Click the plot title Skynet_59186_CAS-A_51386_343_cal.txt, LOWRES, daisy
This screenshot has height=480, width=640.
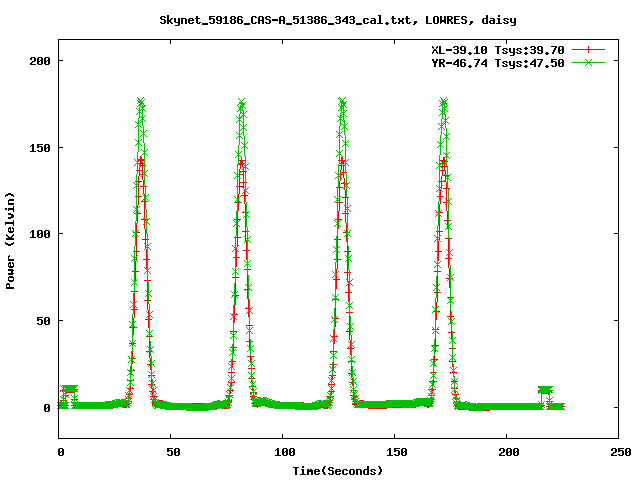[338, 20]
